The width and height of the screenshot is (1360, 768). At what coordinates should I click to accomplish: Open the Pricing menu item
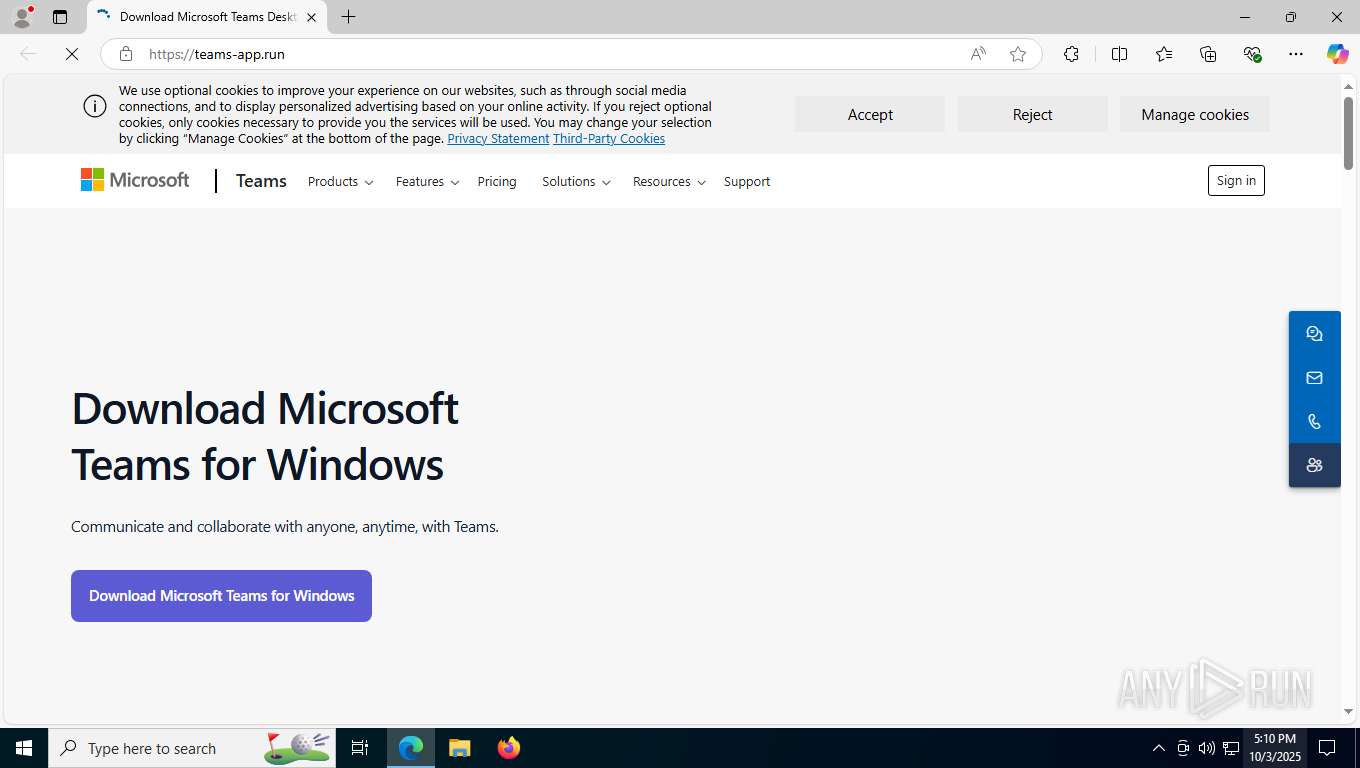coord(497,182)
